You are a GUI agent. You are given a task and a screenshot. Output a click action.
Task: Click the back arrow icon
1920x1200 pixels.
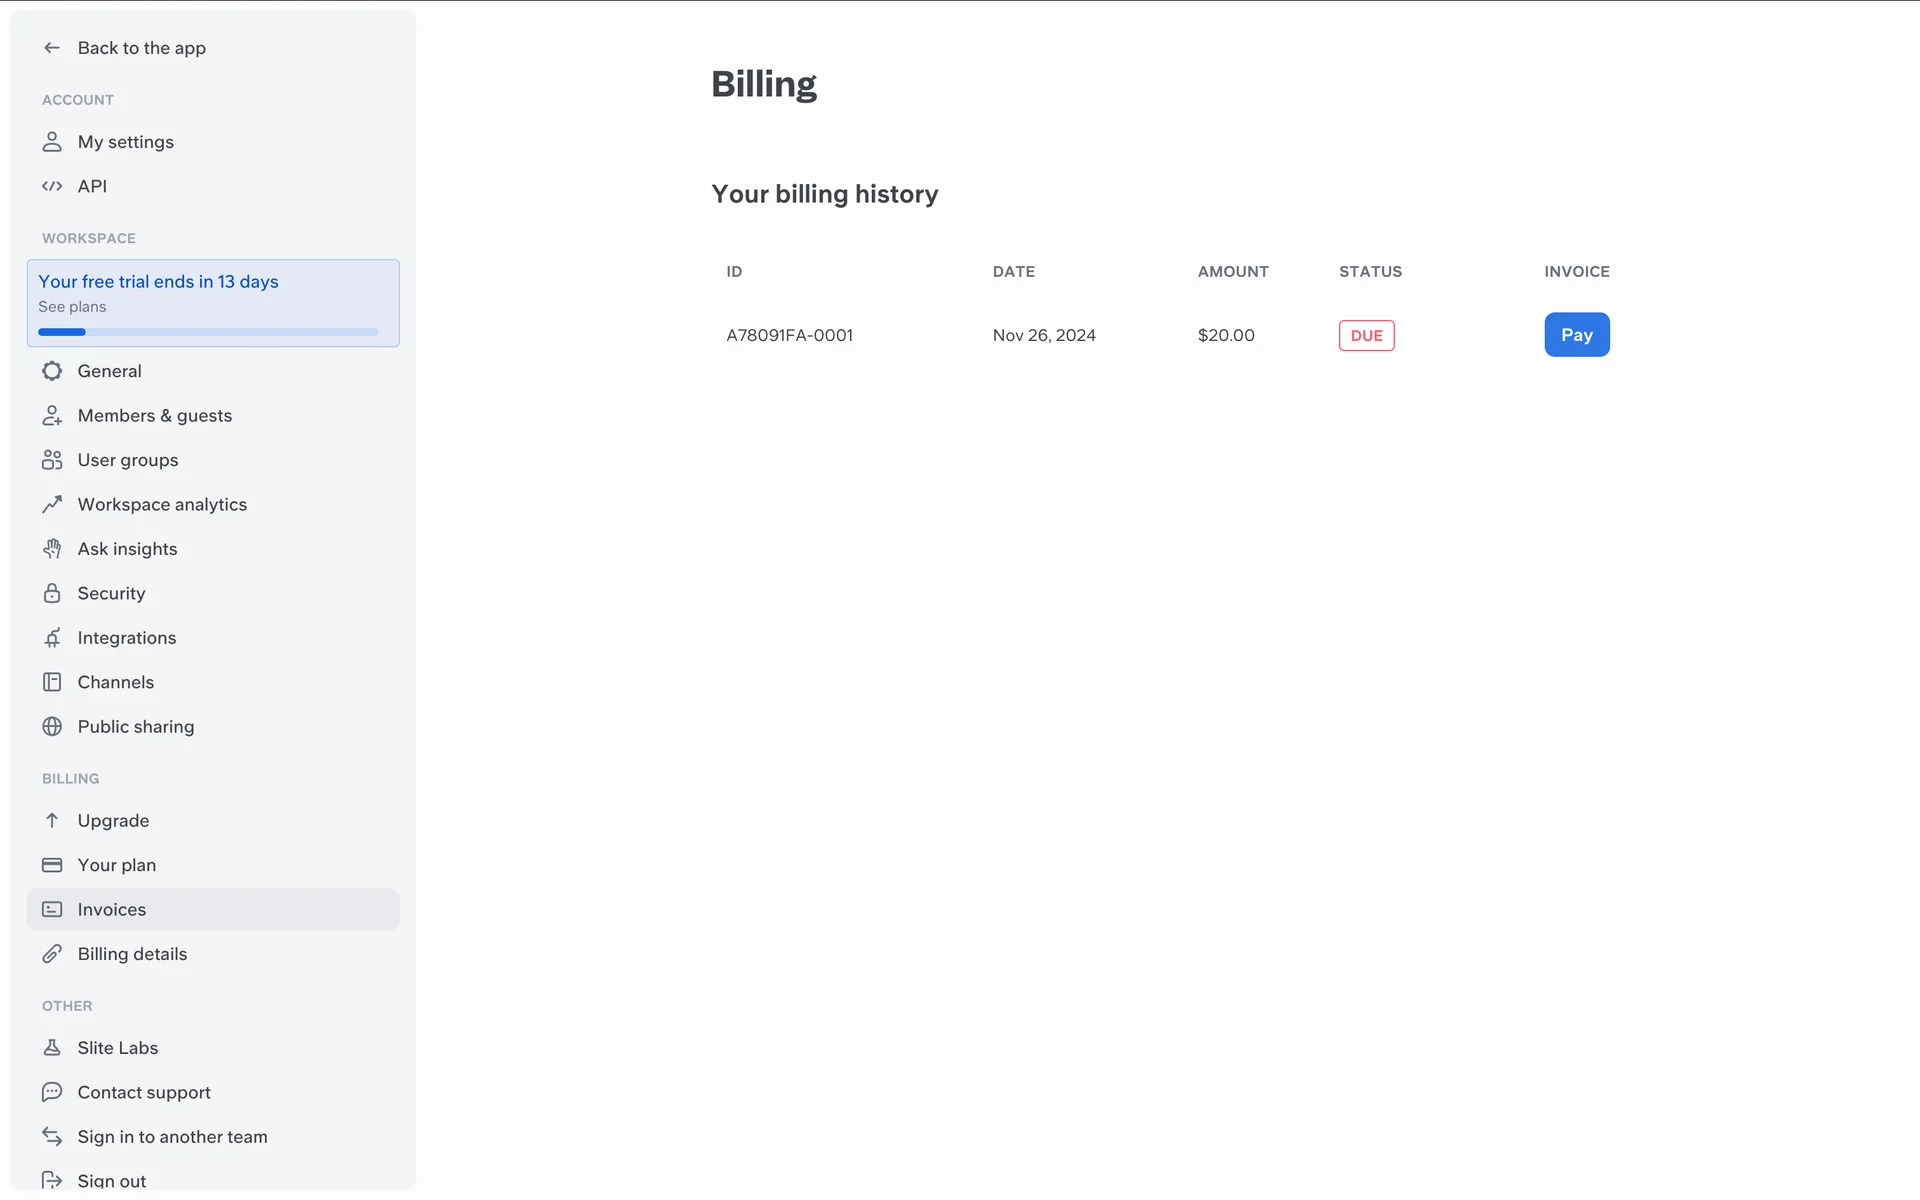pos(52,48)
